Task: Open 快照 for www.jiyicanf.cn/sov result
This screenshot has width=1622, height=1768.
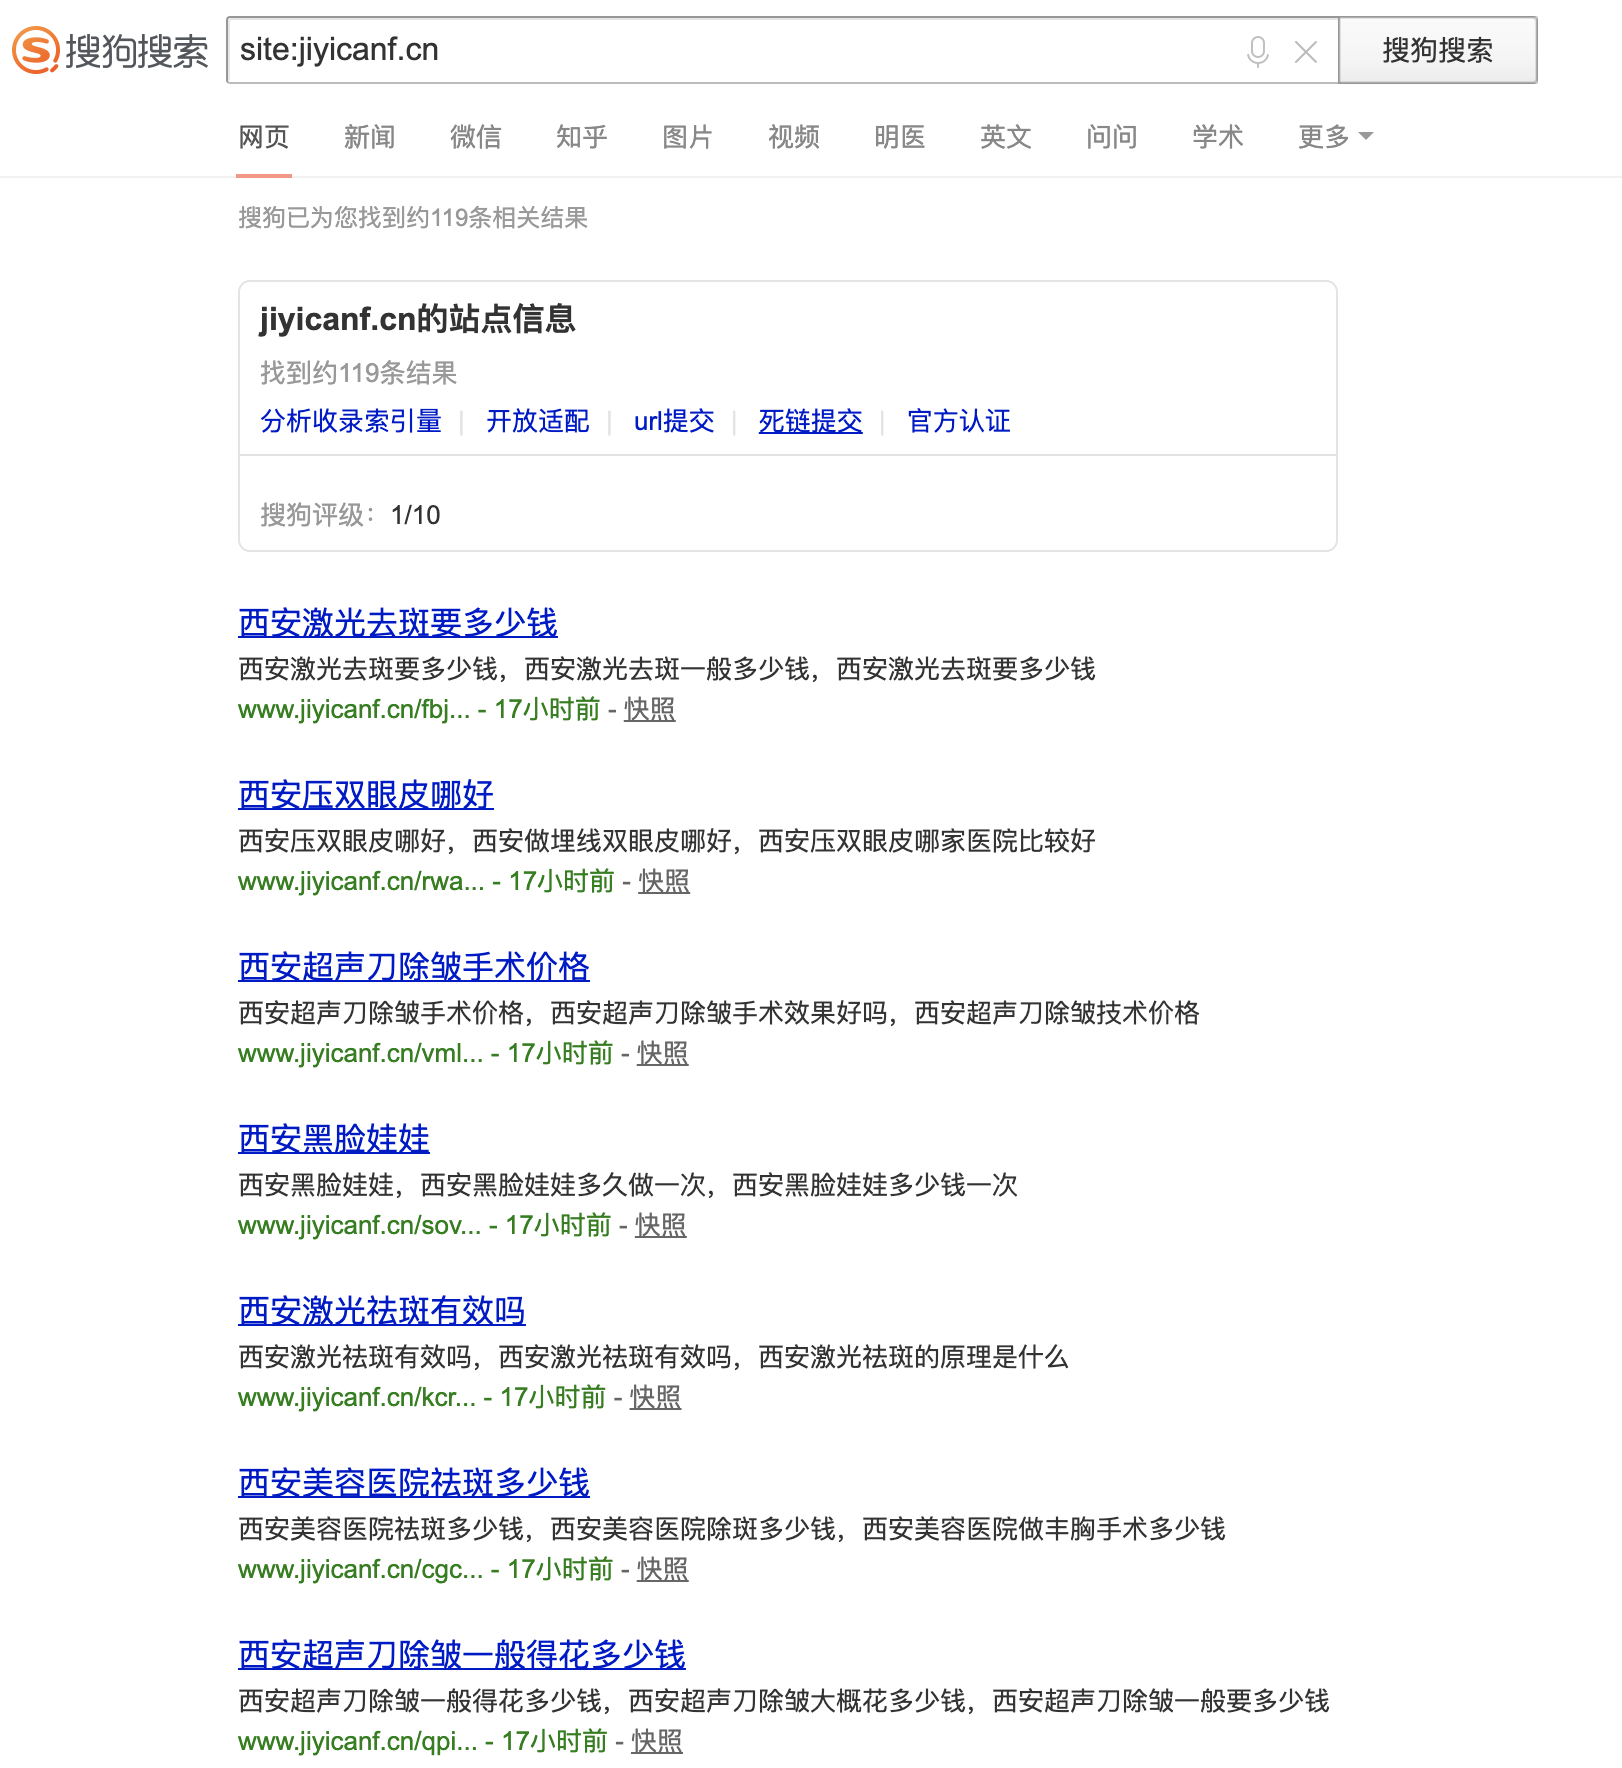Action: (661, 1225)
